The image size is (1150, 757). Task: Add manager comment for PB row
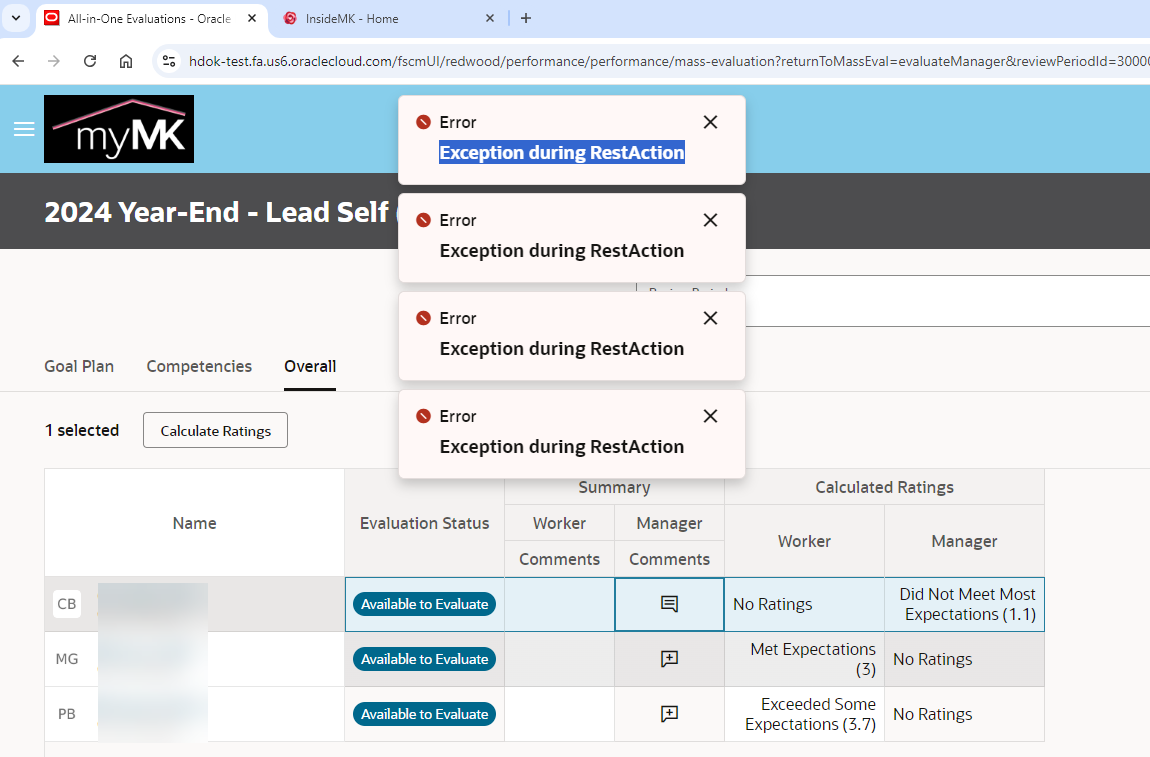pos(670,714)
